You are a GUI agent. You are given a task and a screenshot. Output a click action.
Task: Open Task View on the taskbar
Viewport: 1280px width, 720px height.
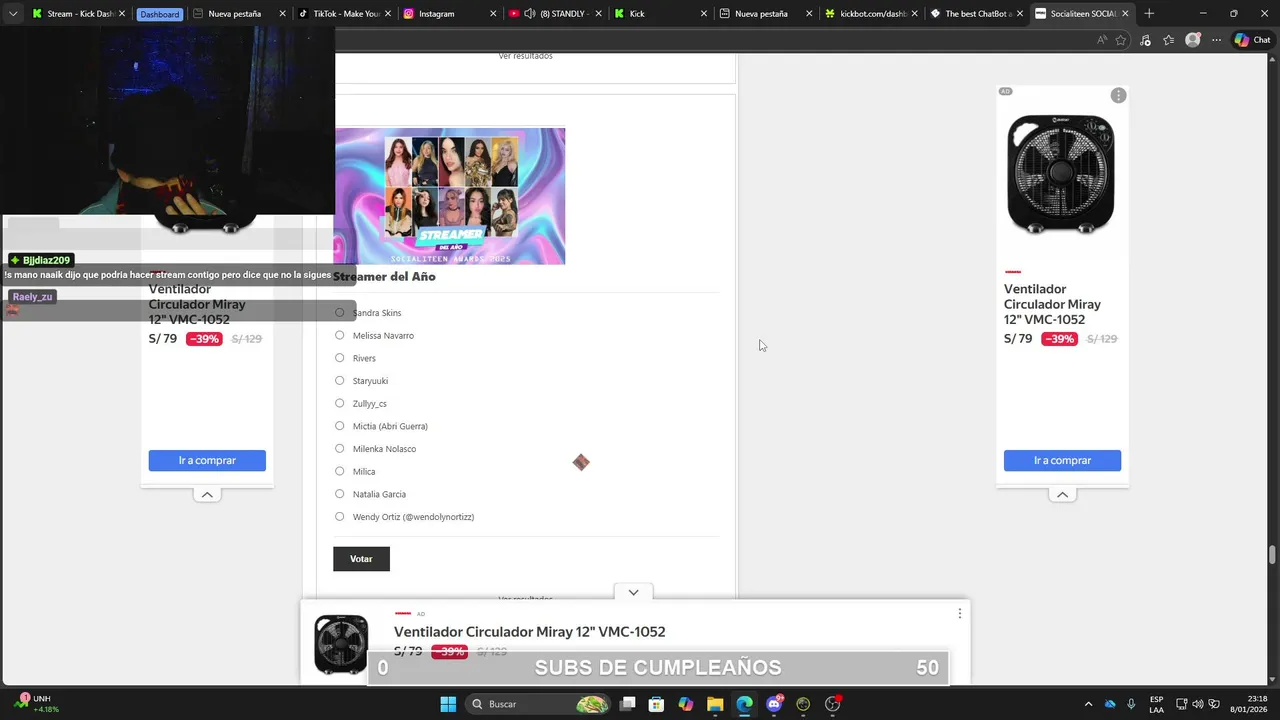(627, 704)
